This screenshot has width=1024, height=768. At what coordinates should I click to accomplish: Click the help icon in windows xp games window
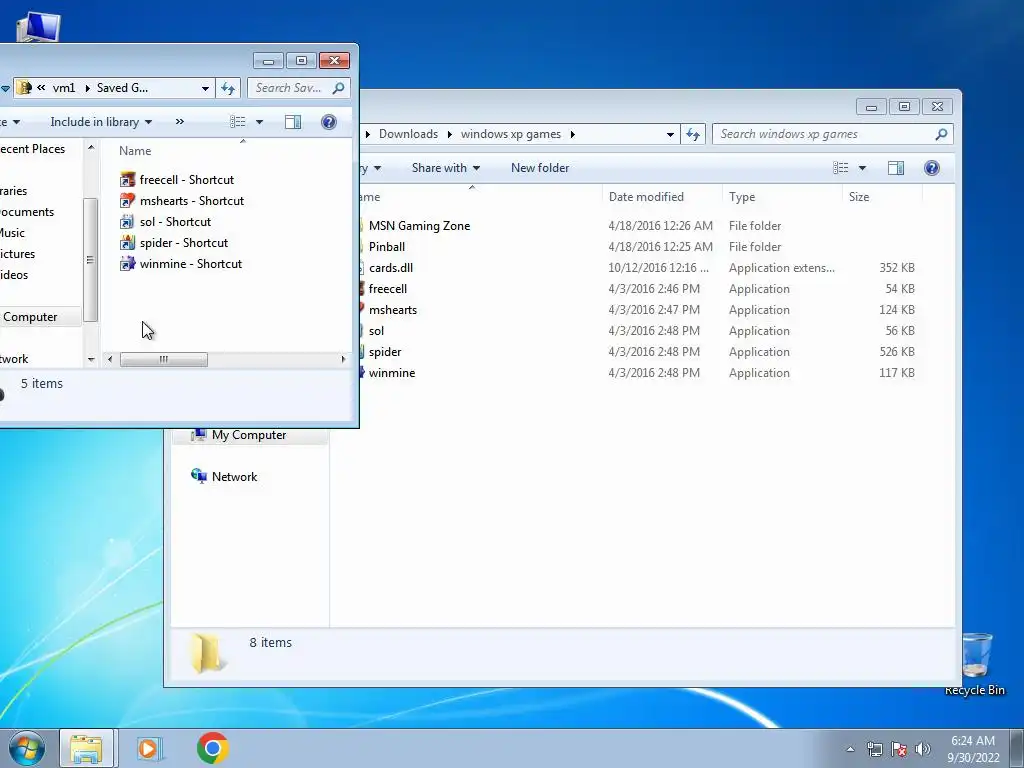point(931,168)
